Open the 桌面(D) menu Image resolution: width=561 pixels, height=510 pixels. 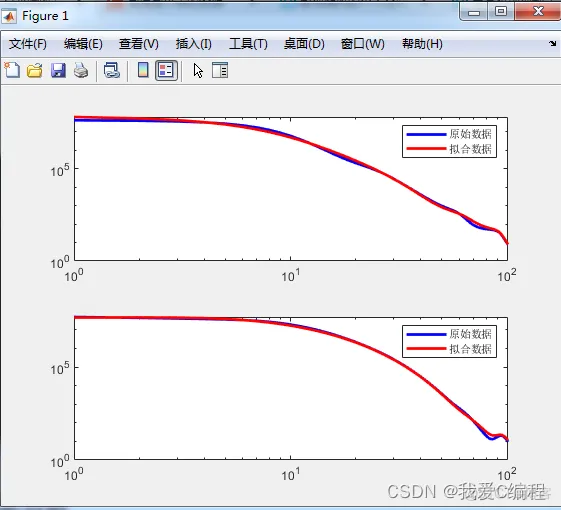coord(304,44)
